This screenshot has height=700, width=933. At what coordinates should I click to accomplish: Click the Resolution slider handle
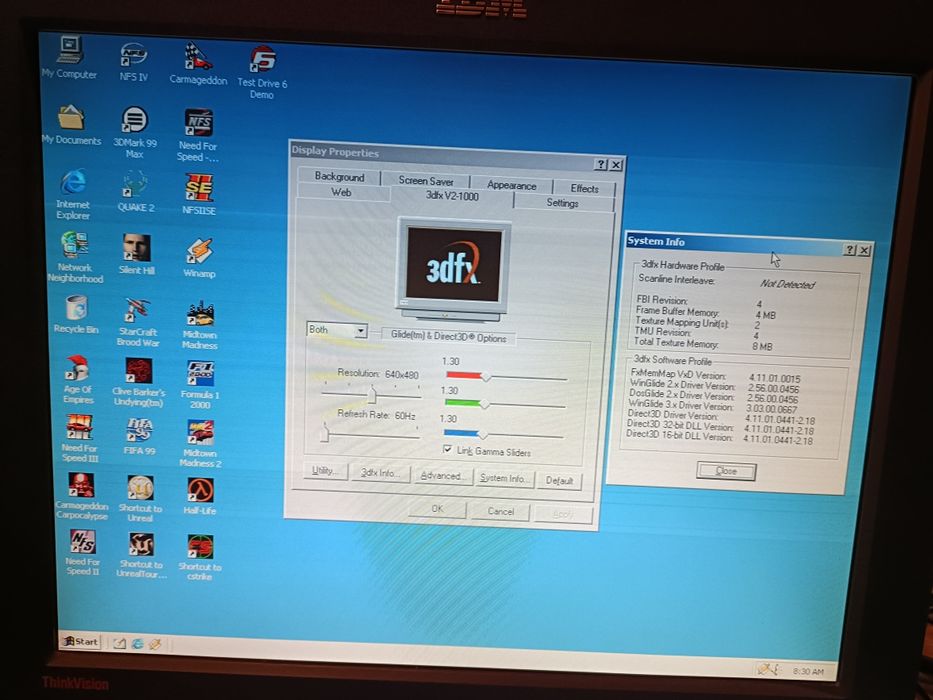coord(372,394)
